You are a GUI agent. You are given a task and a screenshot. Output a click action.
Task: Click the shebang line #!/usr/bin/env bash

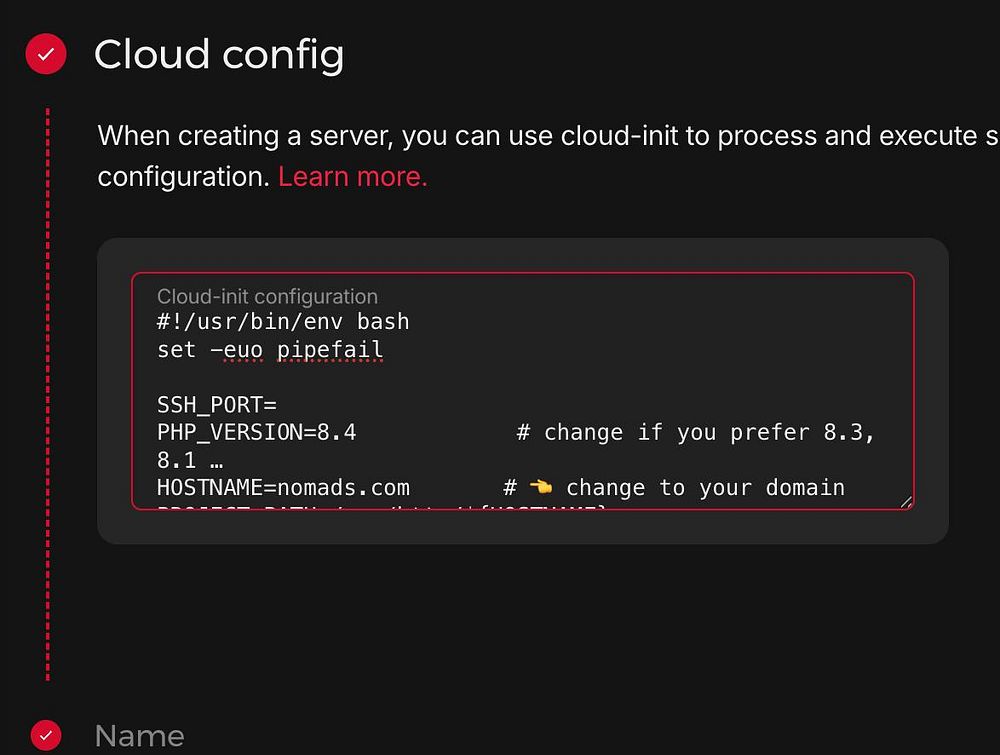[x=283, y=321]
